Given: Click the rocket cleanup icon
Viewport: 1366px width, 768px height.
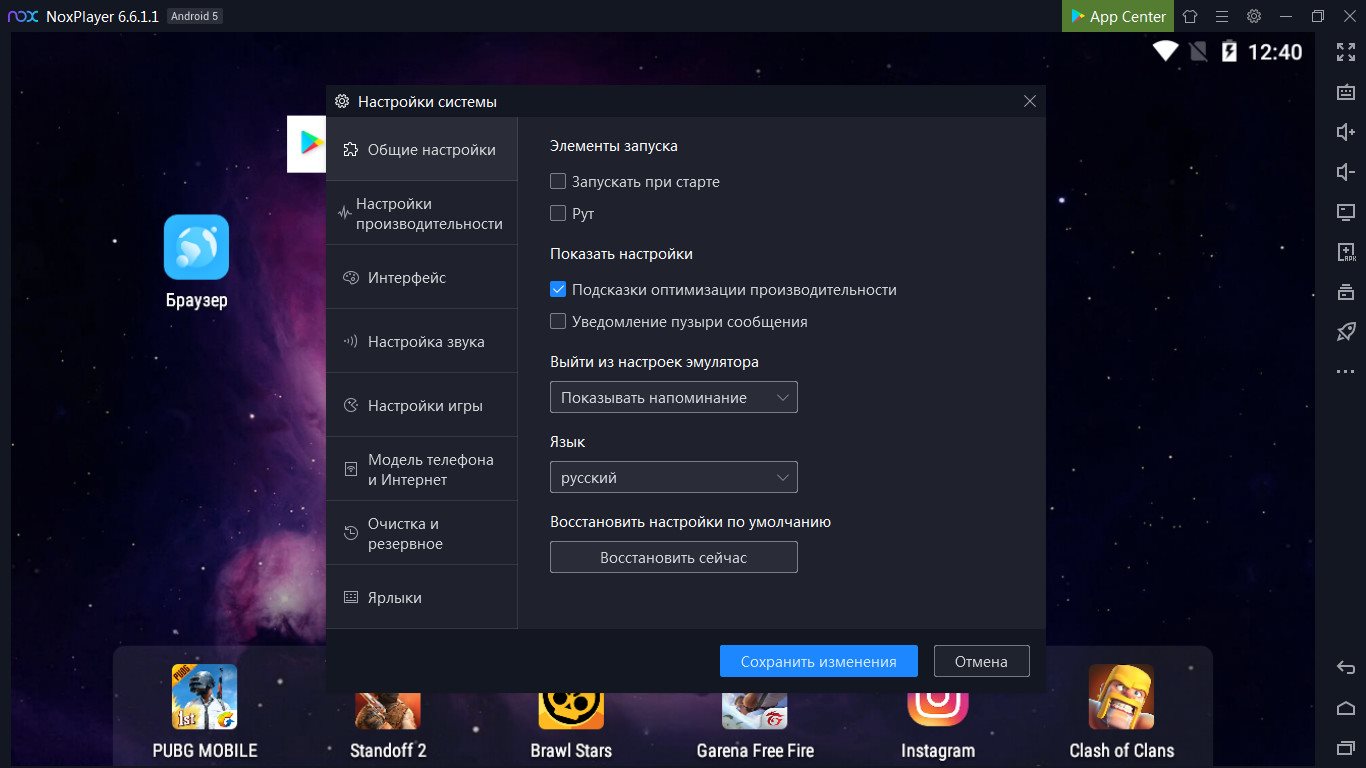Looking at the screenshot, I should 1345,332.
